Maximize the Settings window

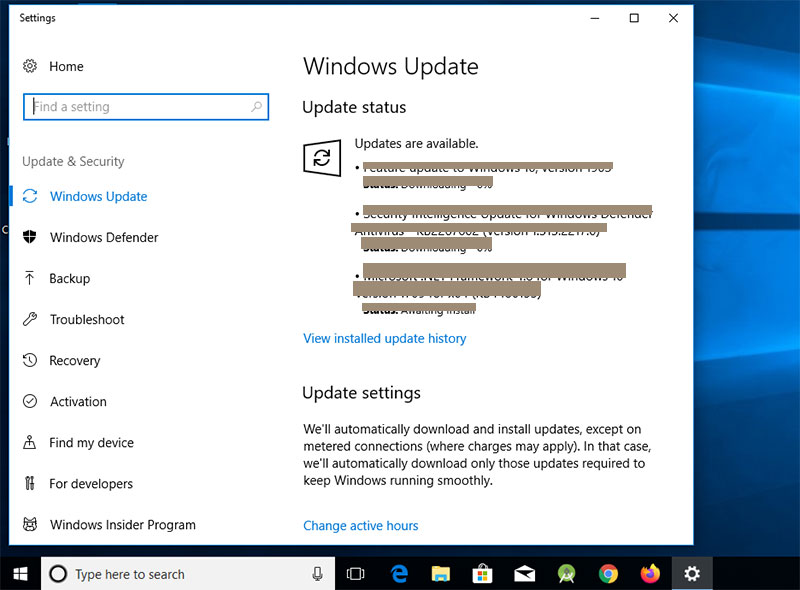[x=634, y=18]
